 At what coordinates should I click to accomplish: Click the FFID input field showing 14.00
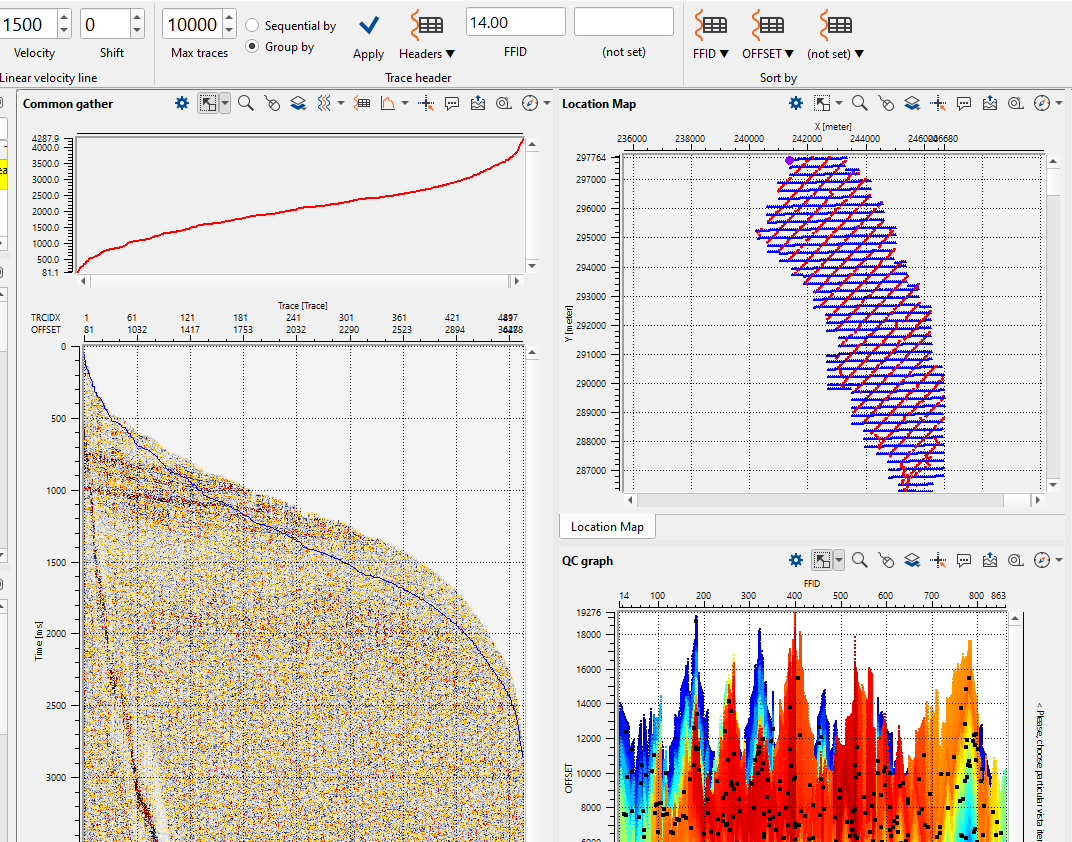point(515,22)
